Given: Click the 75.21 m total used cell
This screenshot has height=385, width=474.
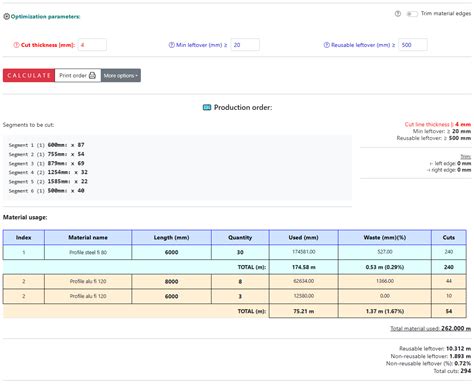Looking at the screenshot, I should (303, 311).
